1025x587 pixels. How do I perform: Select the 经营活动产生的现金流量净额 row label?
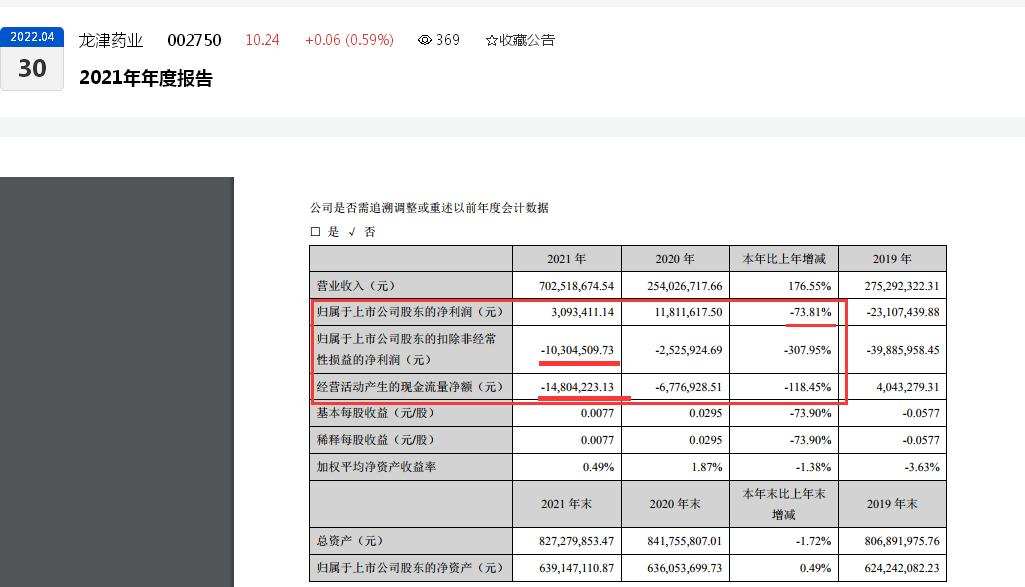[x=411, y=387]
